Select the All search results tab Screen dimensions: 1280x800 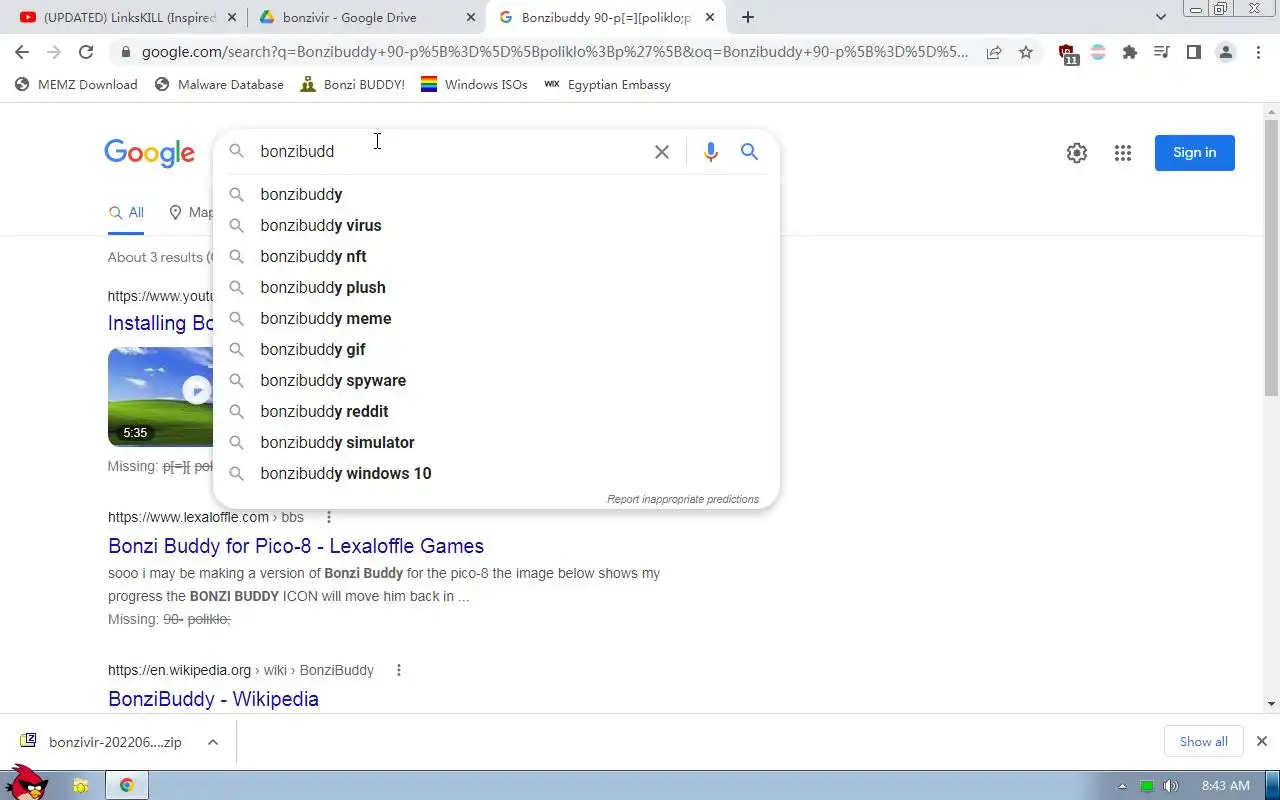(x=126, y=213)
